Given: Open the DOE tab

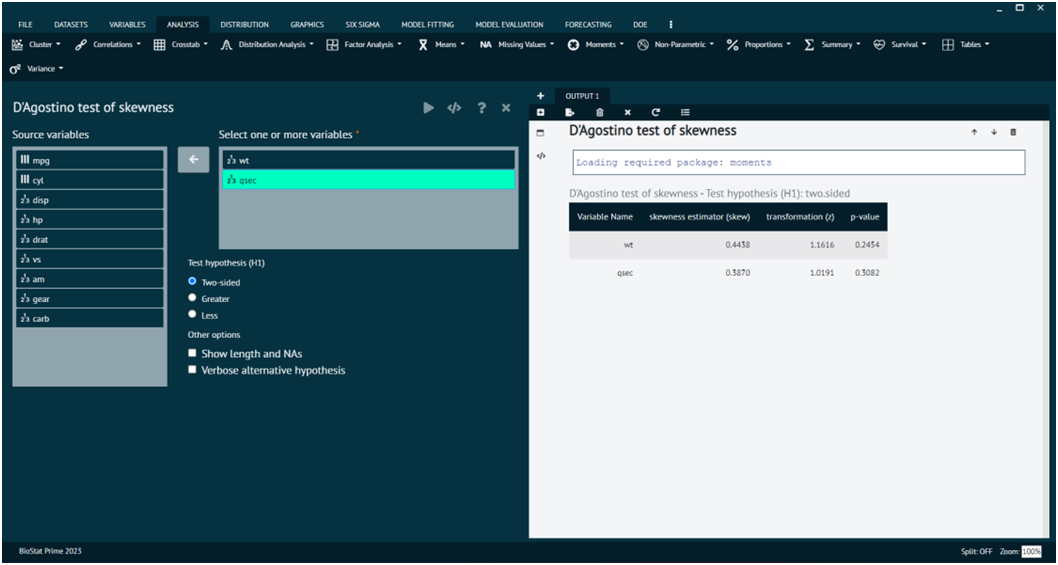Looking at the screenshot, I should click(x=640, y=25).
